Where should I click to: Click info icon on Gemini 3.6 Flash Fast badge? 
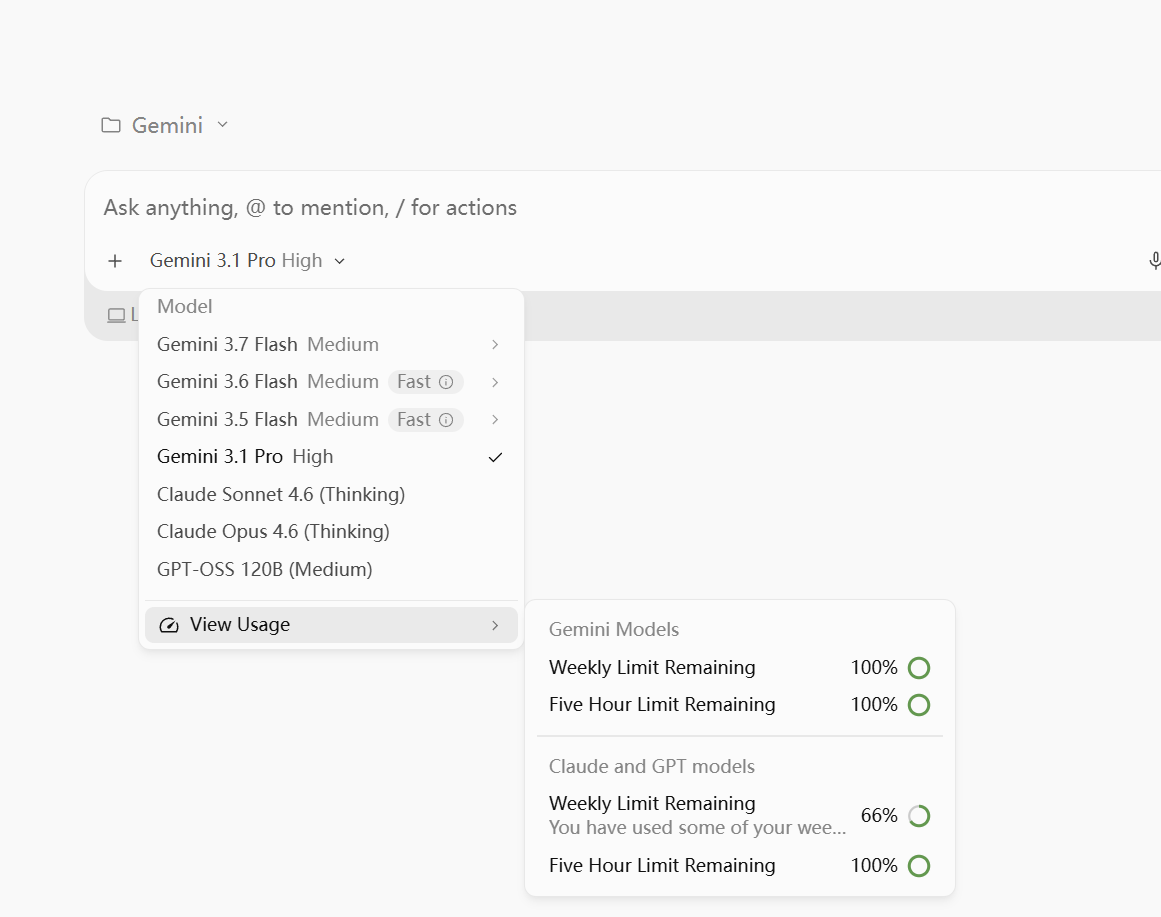coord(446,382)
